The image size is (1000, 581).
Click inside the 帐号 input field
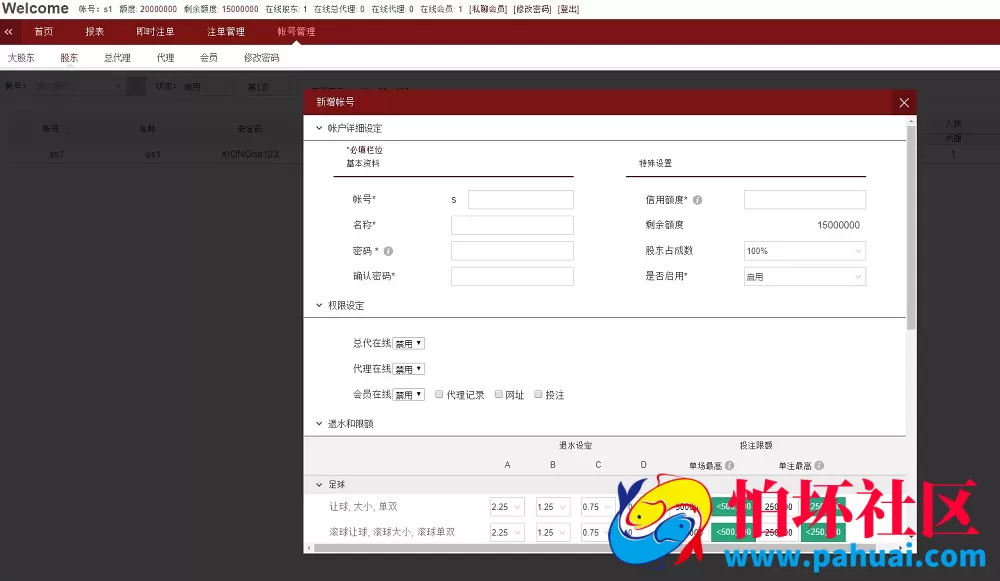[x=520, y=199]
